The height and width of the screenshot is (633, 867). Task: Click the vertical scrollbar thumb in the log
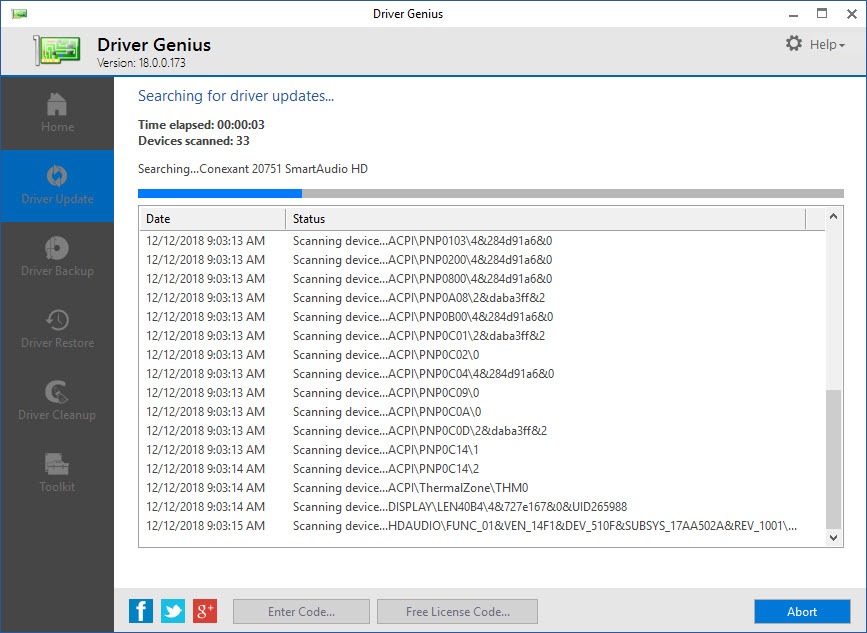click(x=833, y=459)
